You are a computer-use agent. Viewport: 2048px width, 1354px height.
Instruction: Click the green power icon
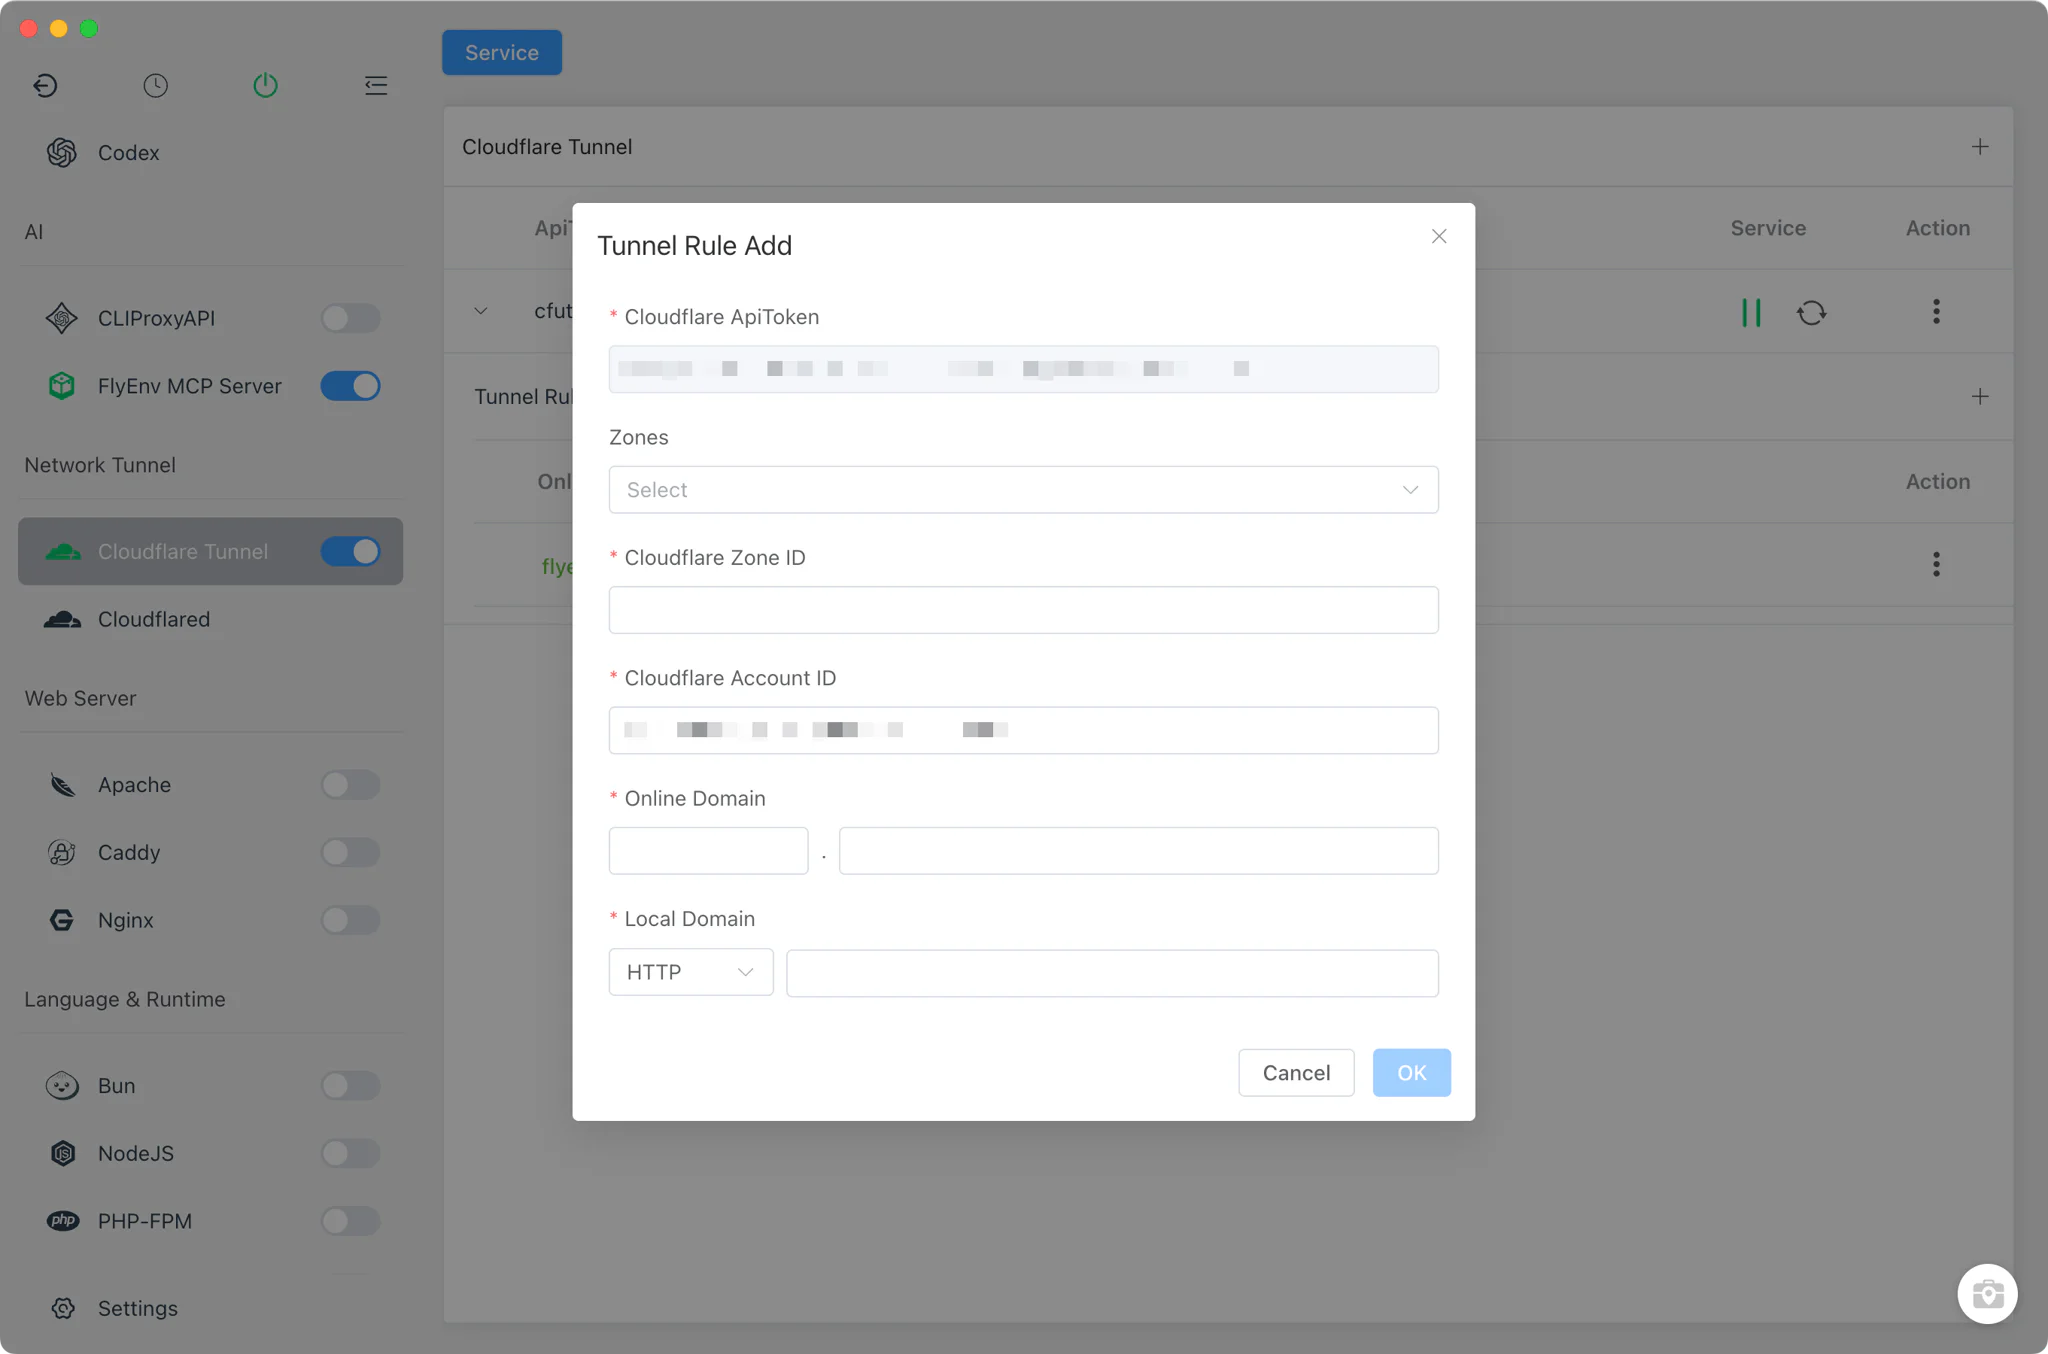pyautogui.click(x=265, y=86)
